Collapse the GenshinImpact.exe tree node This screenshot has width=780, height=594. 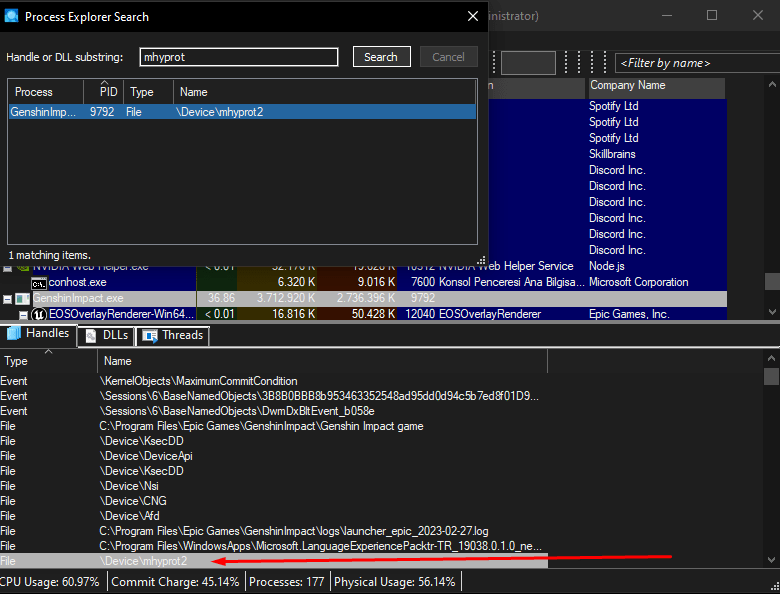pyautogui.click(x=7, y=299)
